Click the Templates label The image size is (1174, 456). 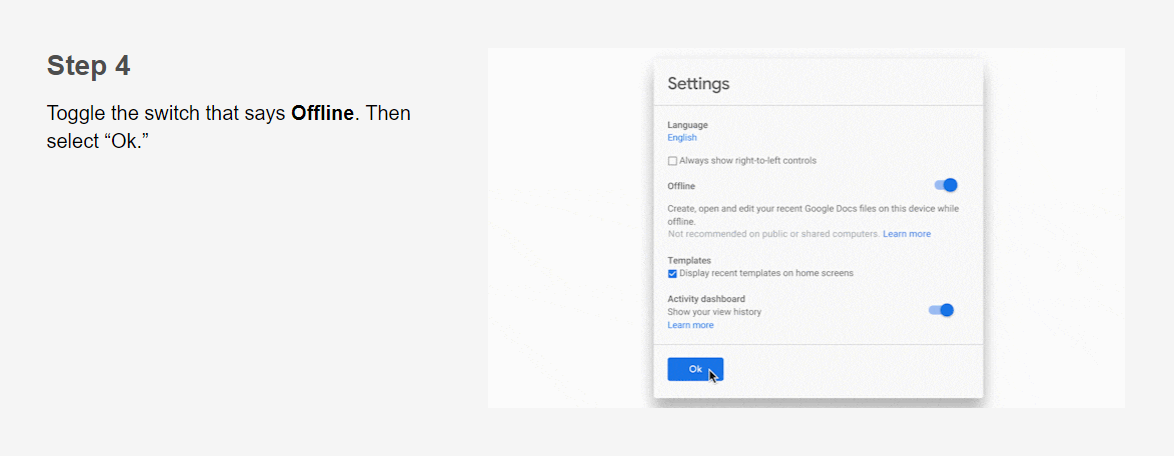point(689,261)
